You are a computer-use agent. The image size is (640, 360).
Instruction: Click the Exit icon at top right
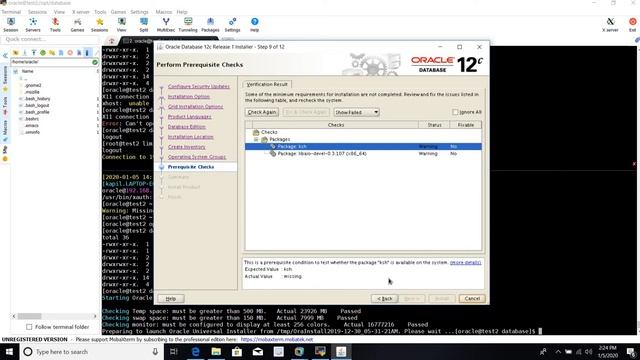coord(633,24)
